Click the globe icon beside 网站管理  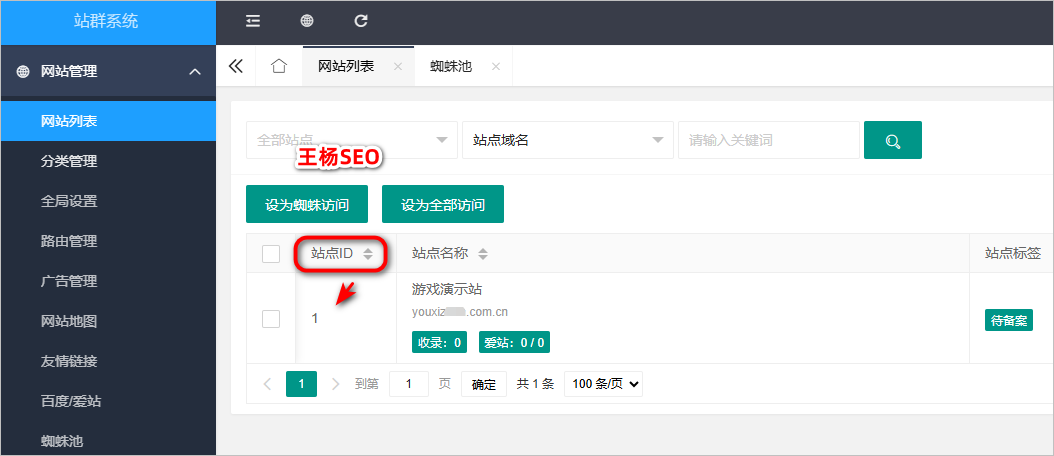point(23,71)
